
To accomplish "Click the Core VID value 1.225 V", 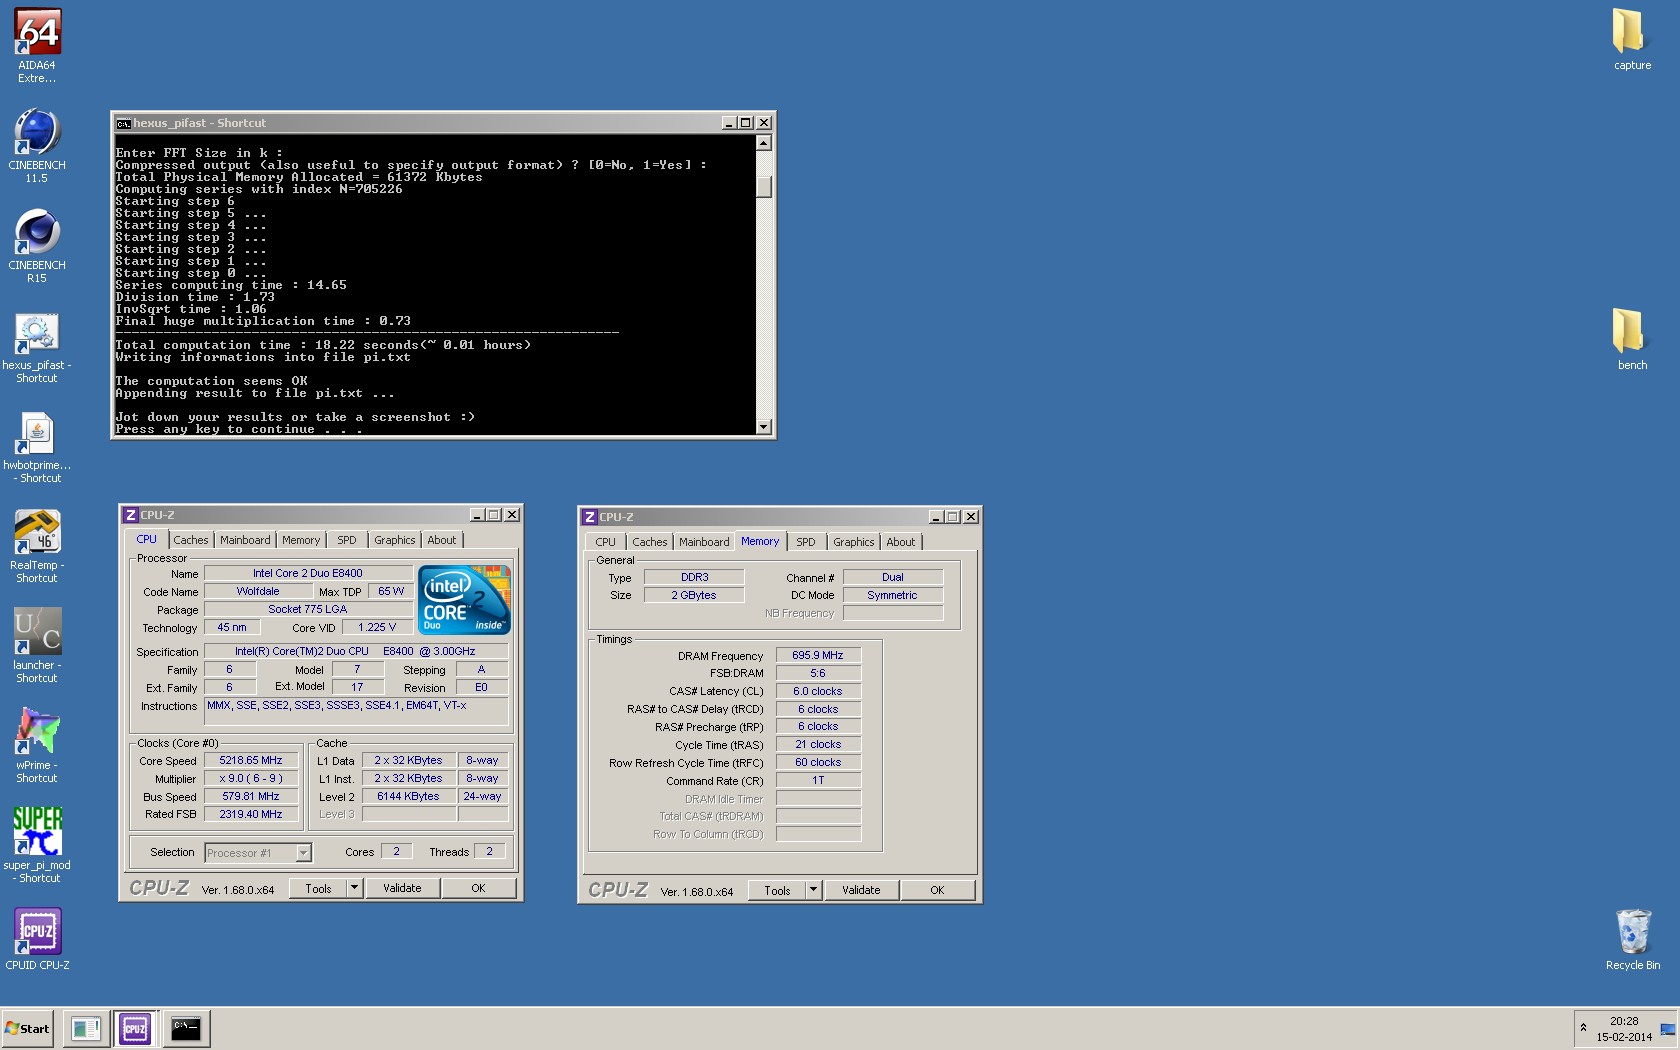I will pyautogui.click(x=377, y=628).
